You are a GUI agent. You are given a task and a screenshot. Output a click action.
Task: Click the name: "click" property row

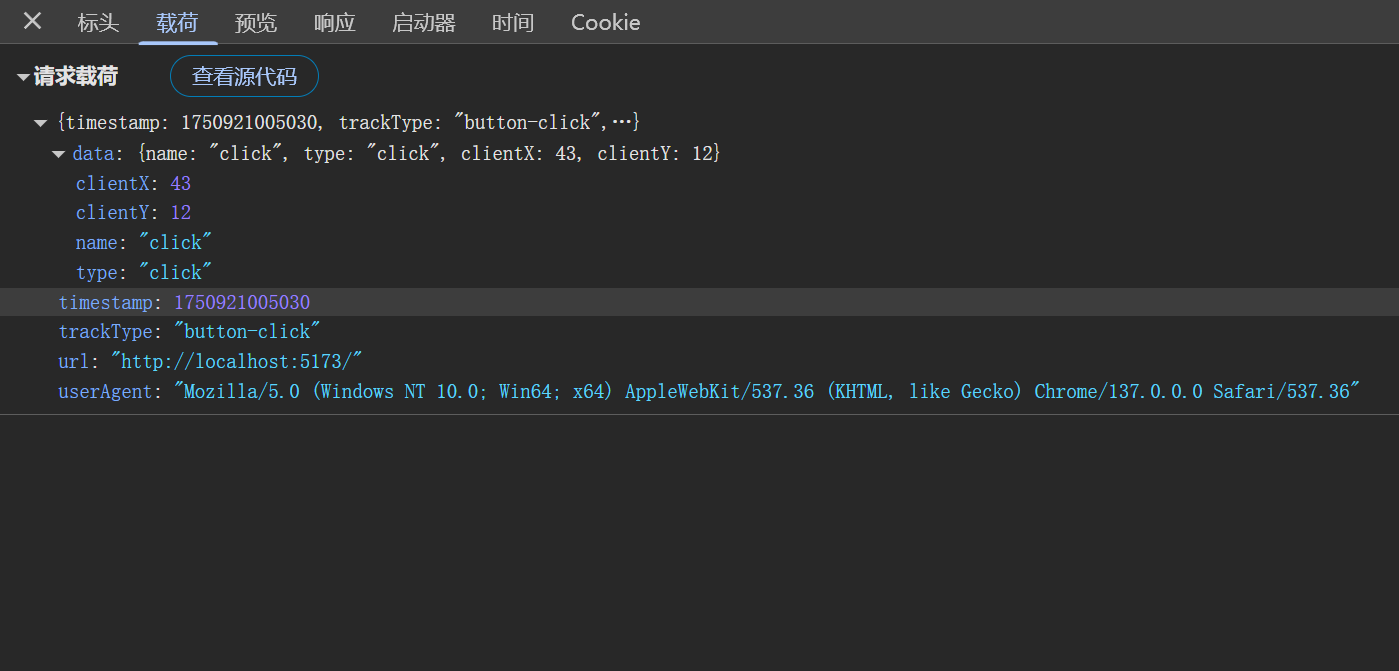tap(144, 243)
